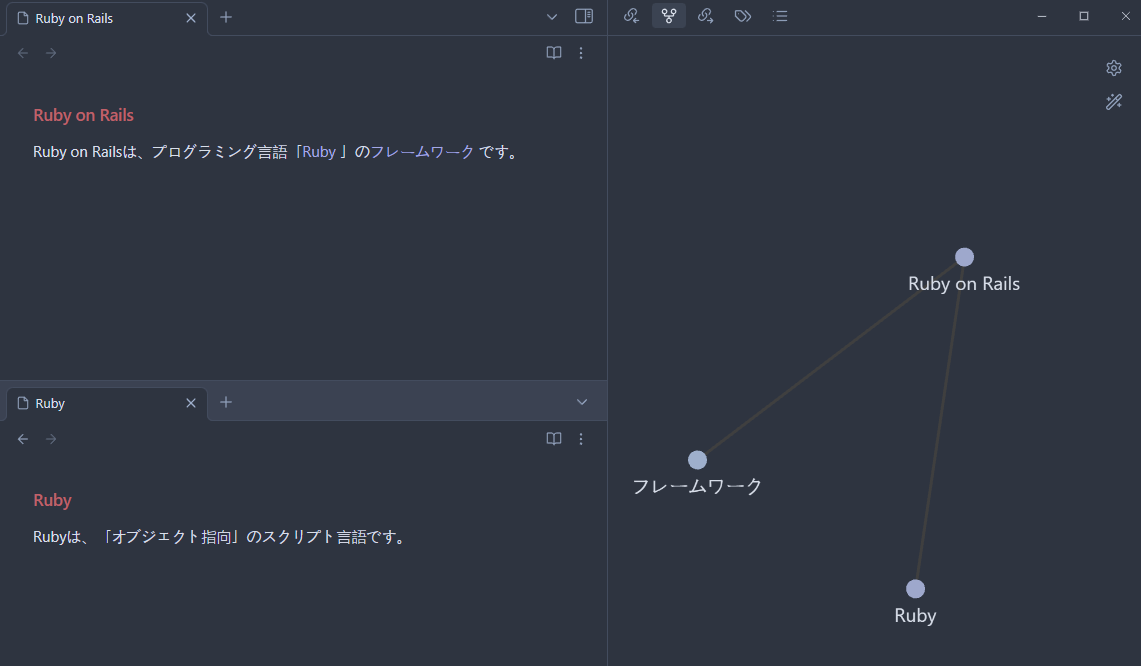Screen dimensions: 1141x666
Task: Toggle the right sidebar panel
Action: 584,17
